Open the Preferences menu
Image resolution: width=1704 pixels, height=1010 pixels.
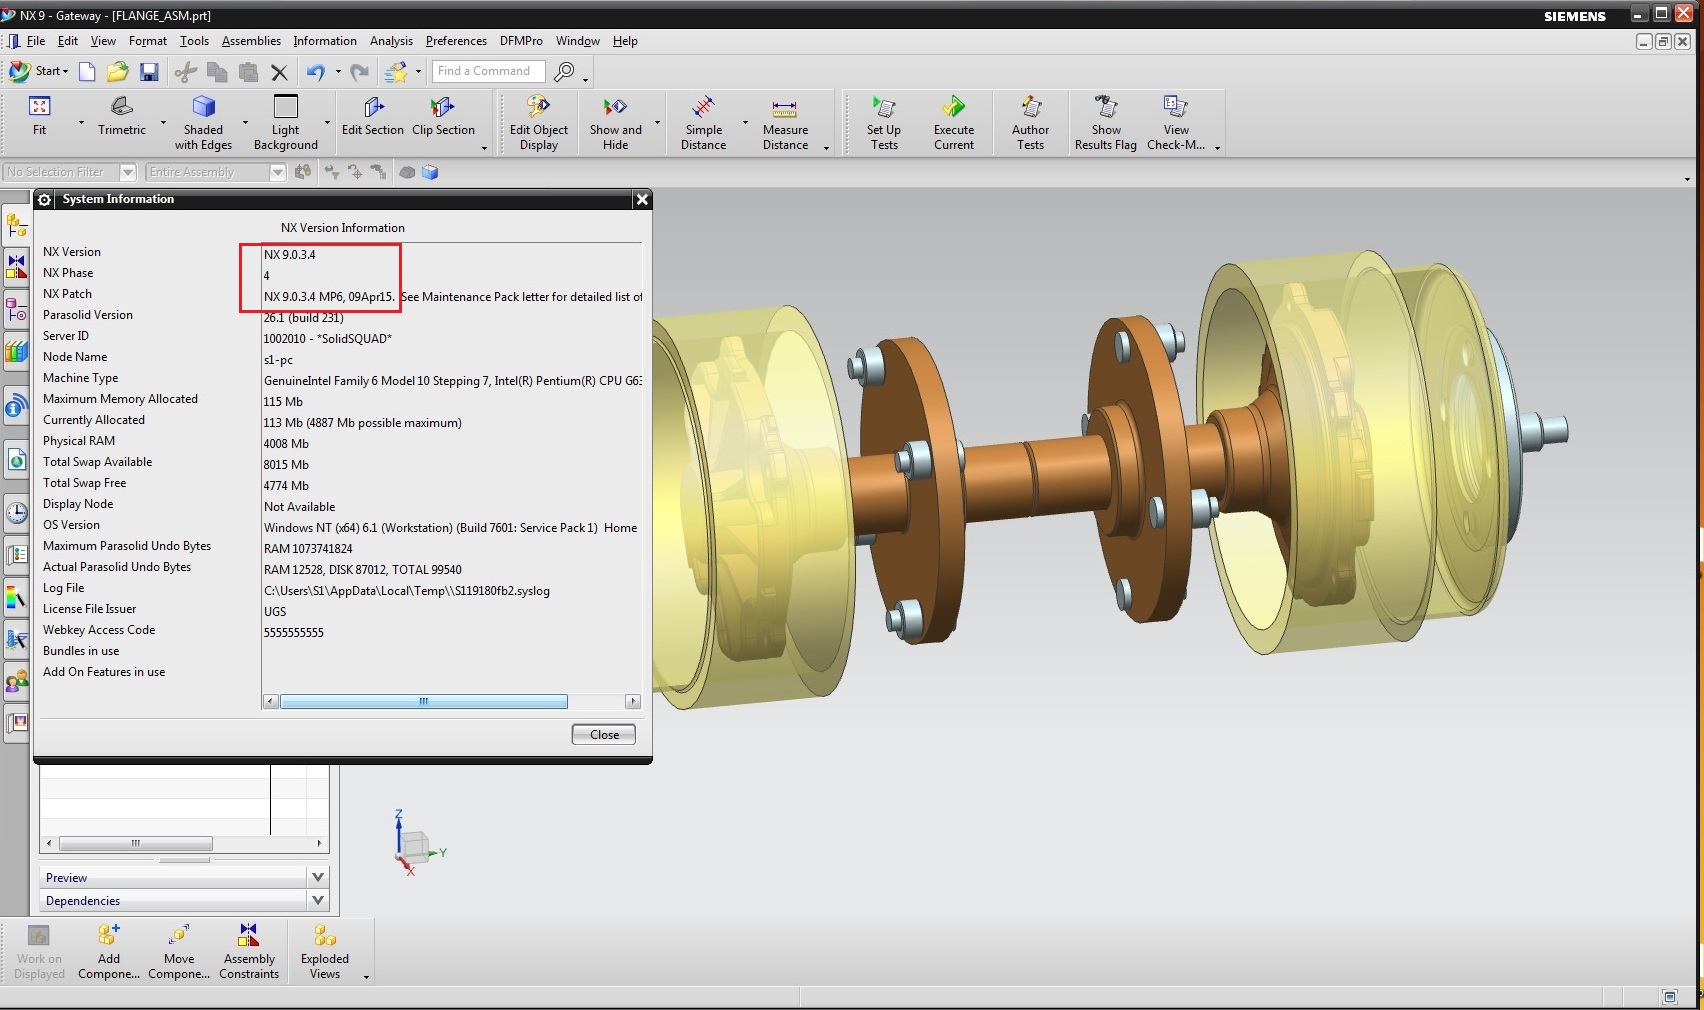point(456,41)
